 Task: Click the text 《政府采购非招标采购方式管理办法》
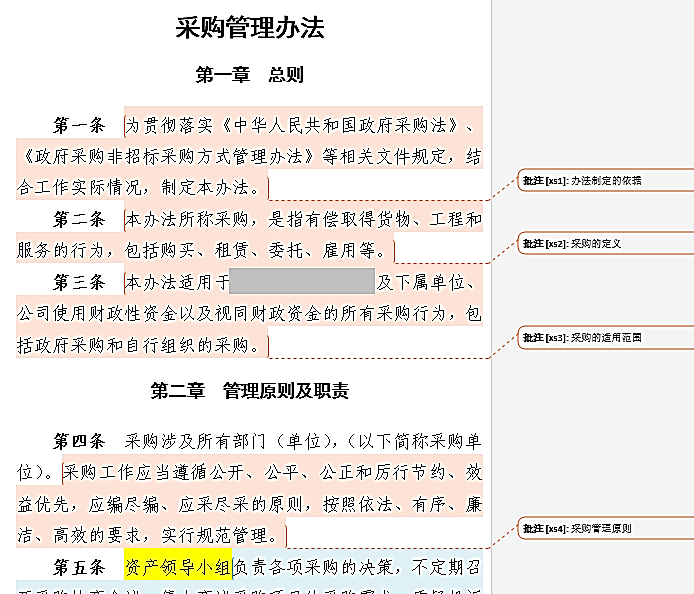pos(169,157)
